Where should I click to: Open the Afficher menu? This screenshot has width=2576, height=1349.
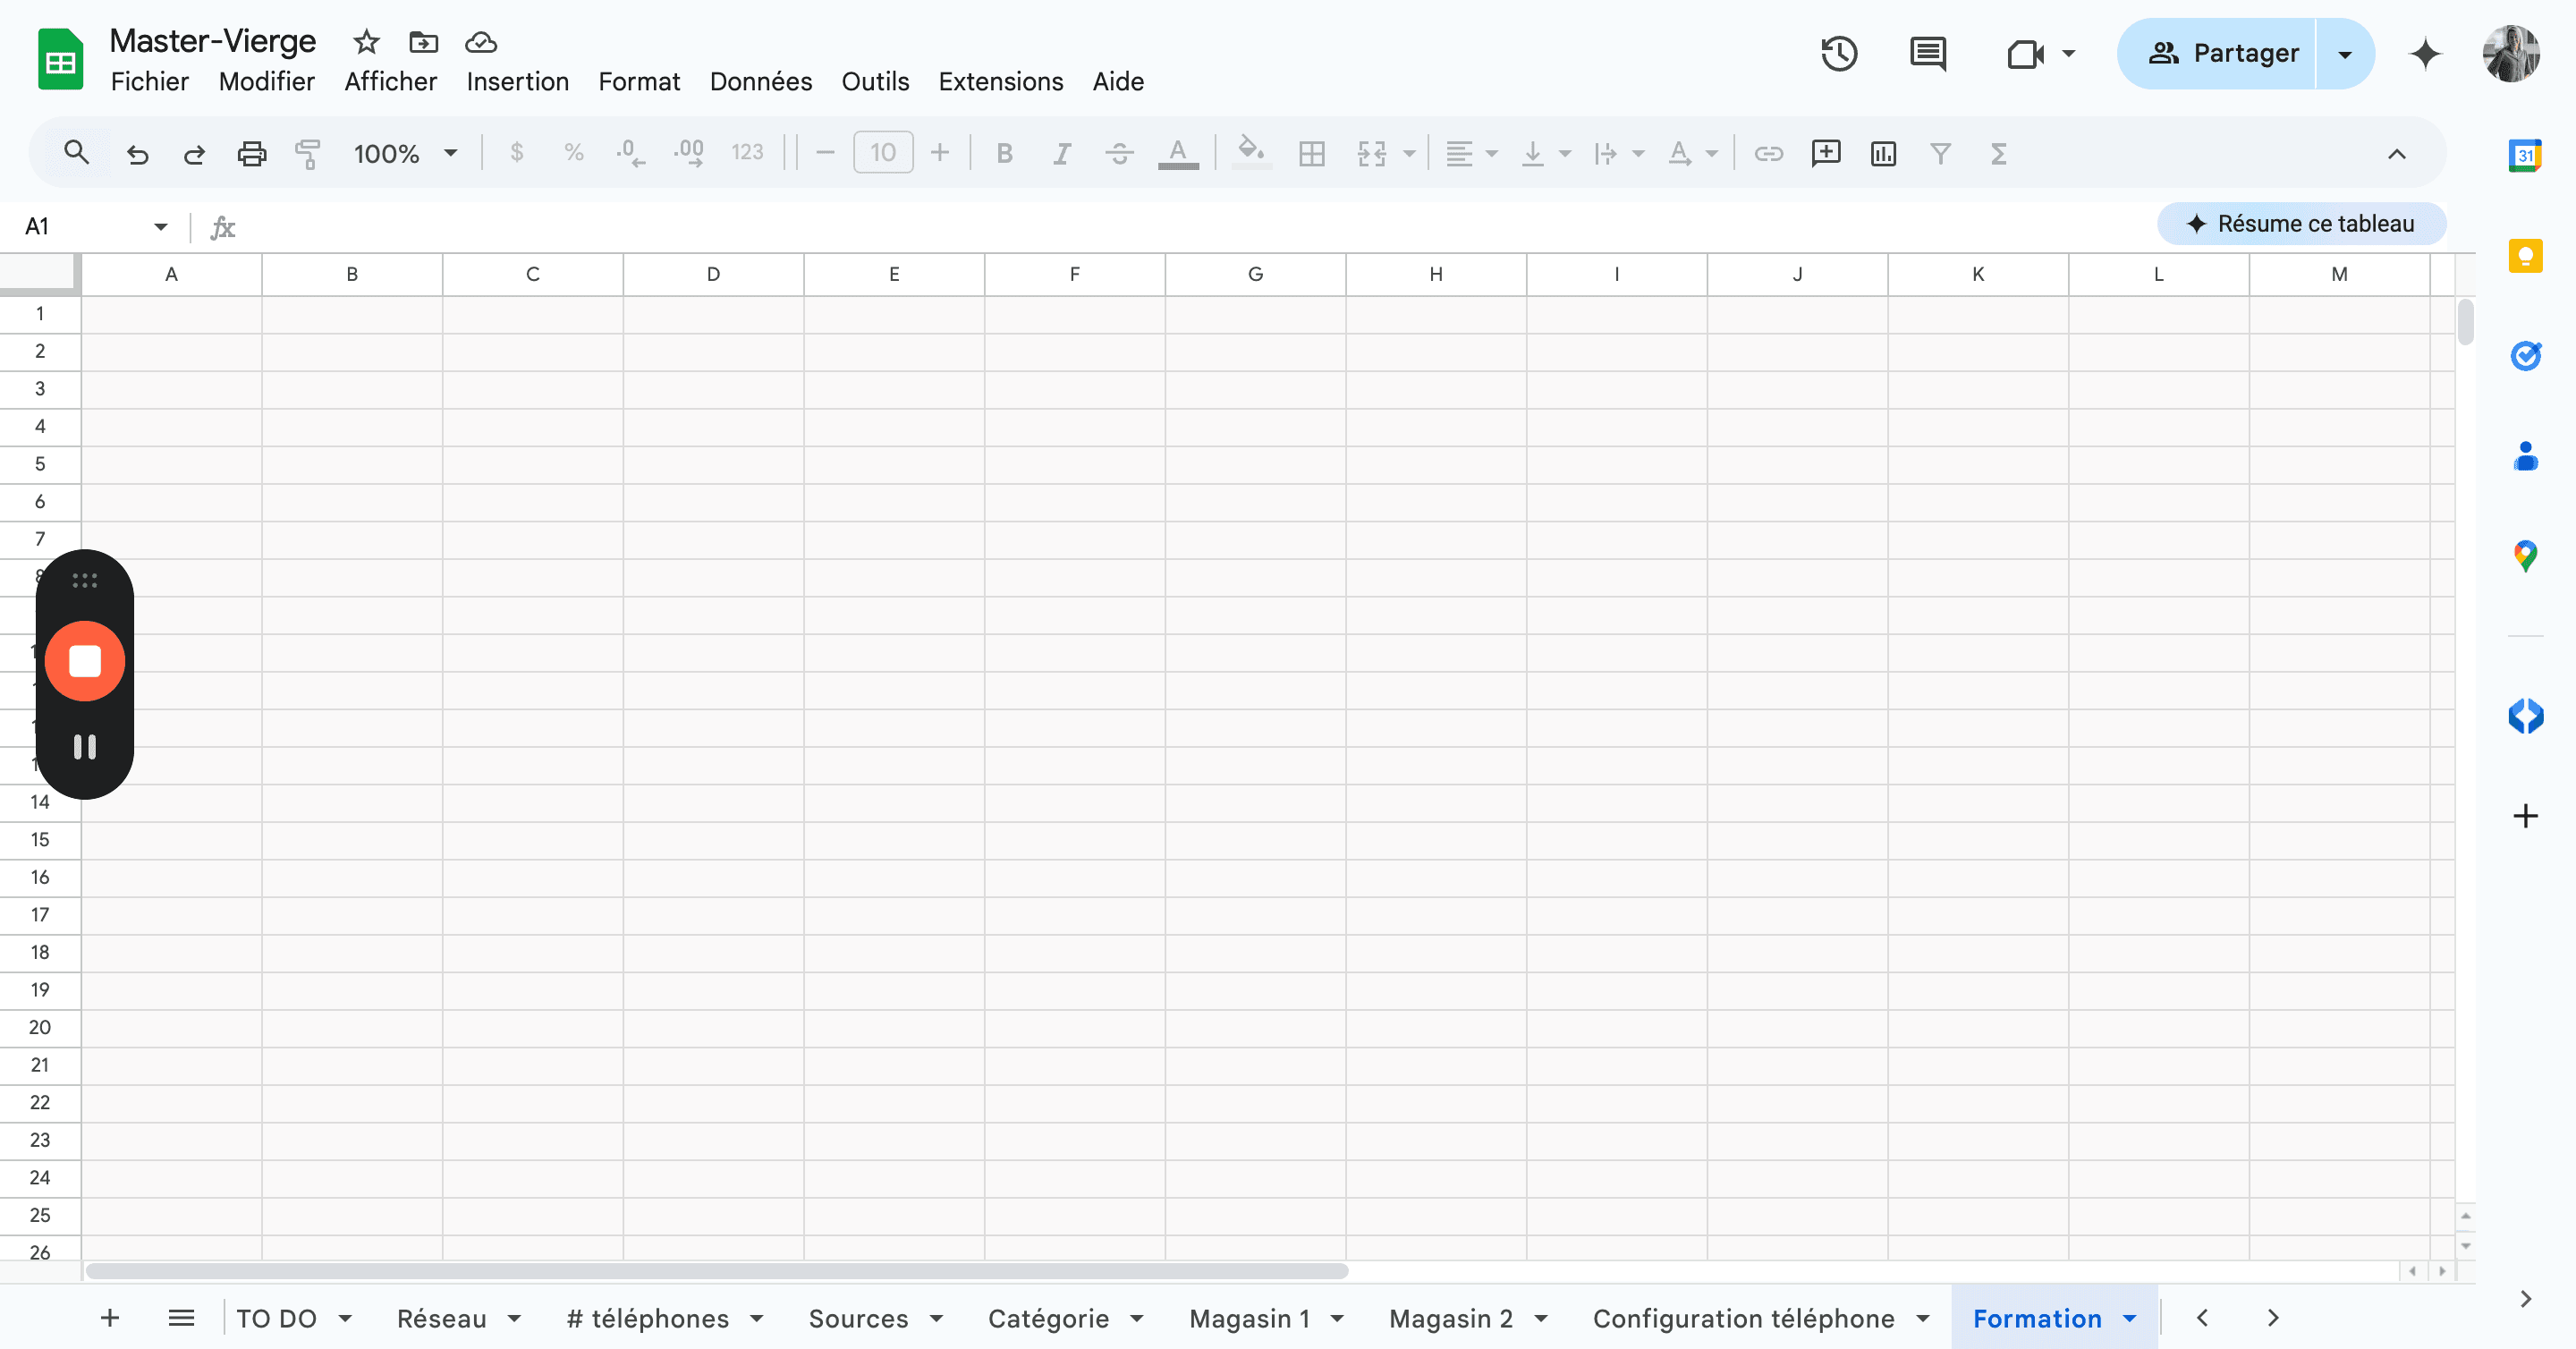[x=390, y=81]
